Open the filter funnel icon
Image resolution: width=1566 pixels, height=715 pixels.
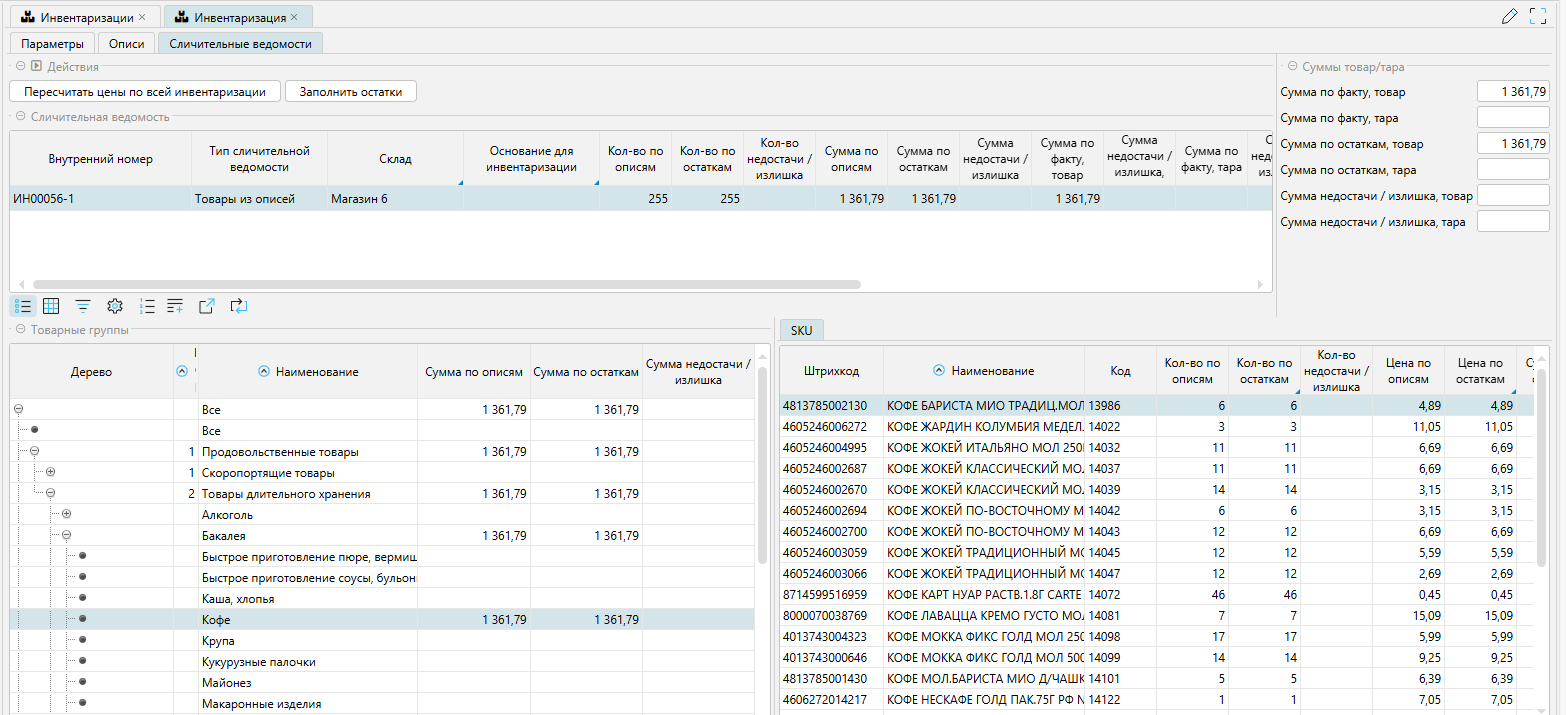click(83, 306)
